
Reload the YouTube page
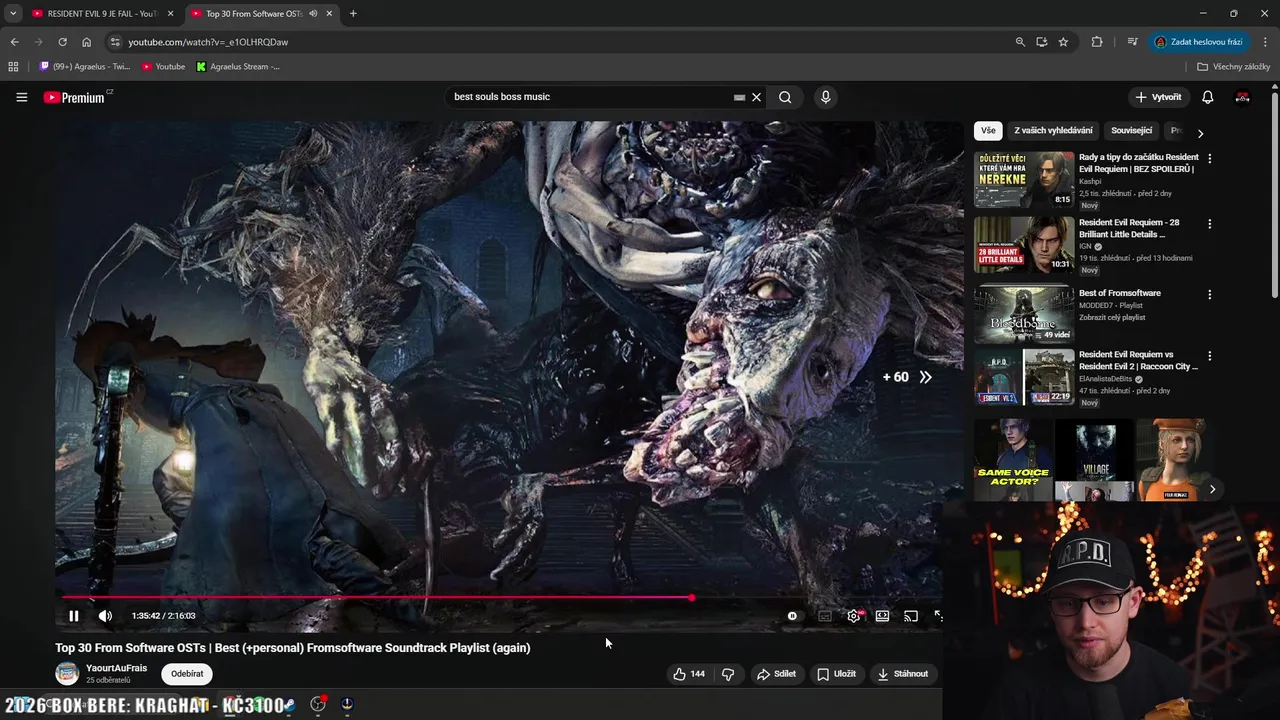tap(62, 42)
